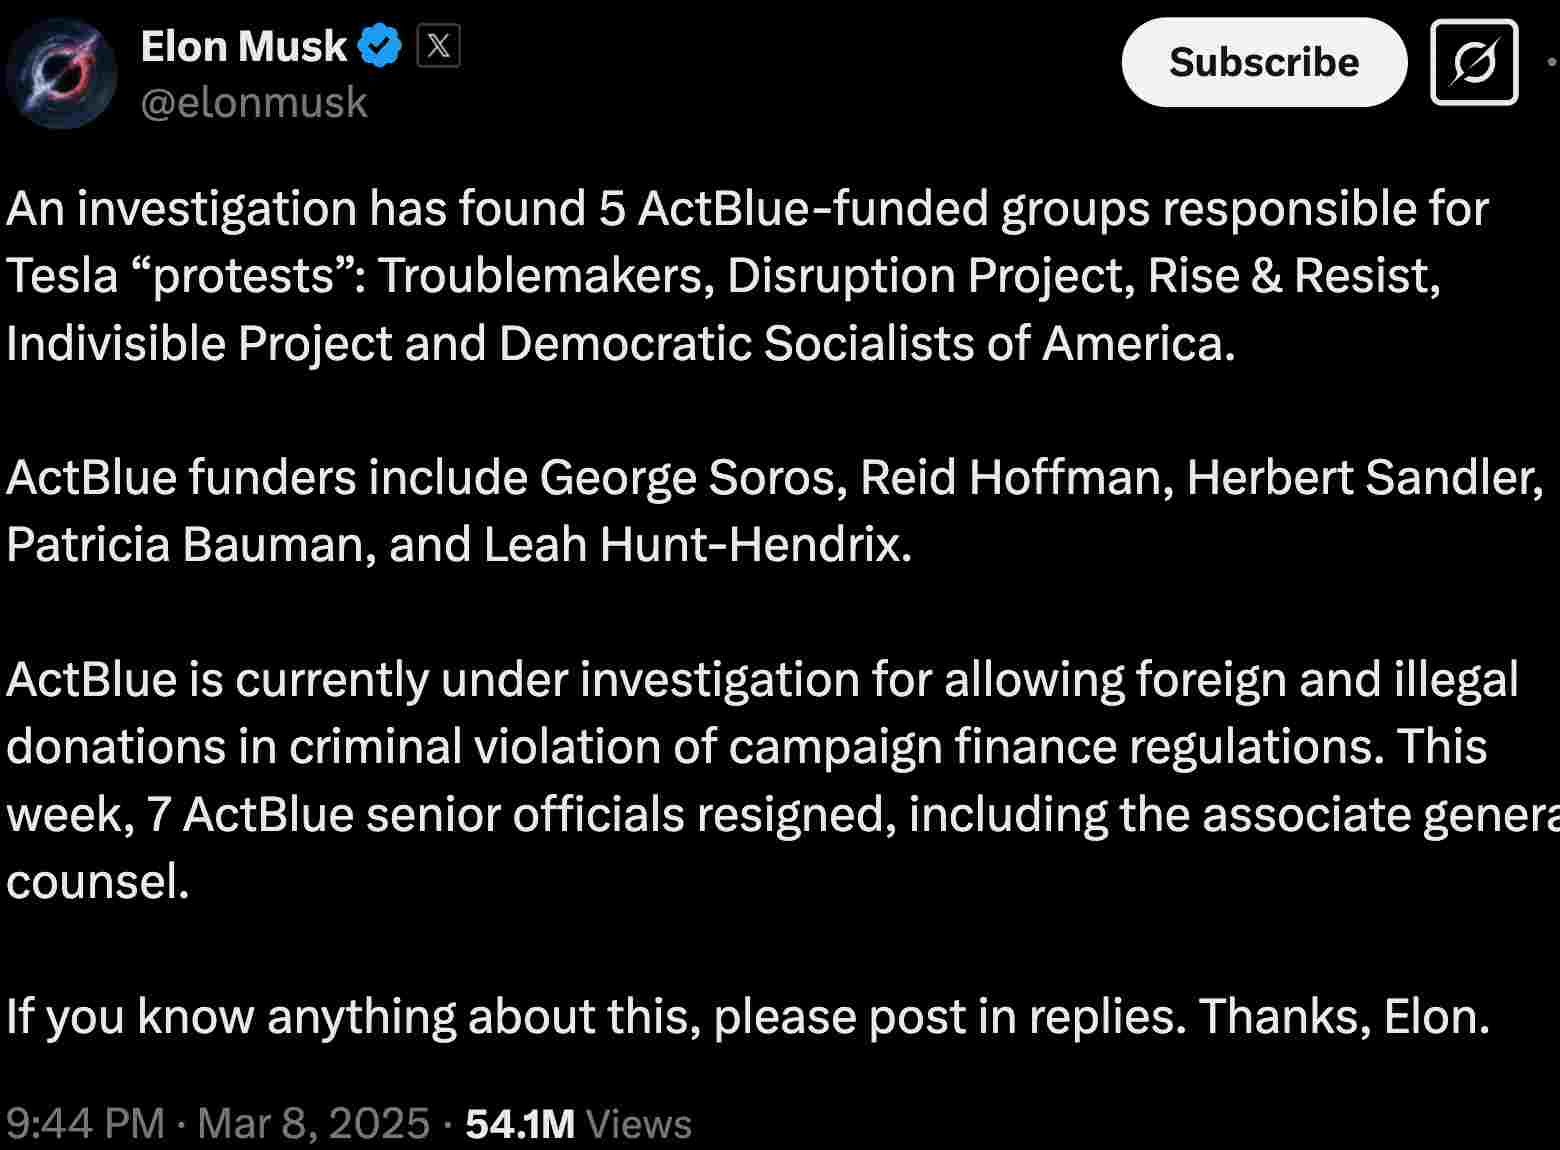The image size is (1560, 1150).
Task: Click the paragraph starting 'An investigation has found'
Action: [748, 276]
